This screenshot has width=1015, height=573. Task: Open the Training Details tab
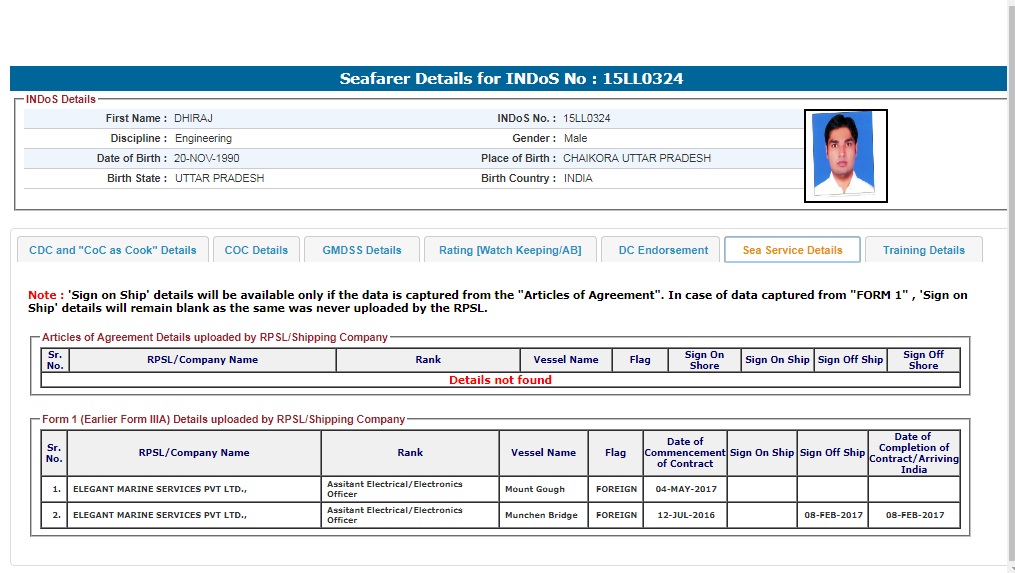point(923,250)
